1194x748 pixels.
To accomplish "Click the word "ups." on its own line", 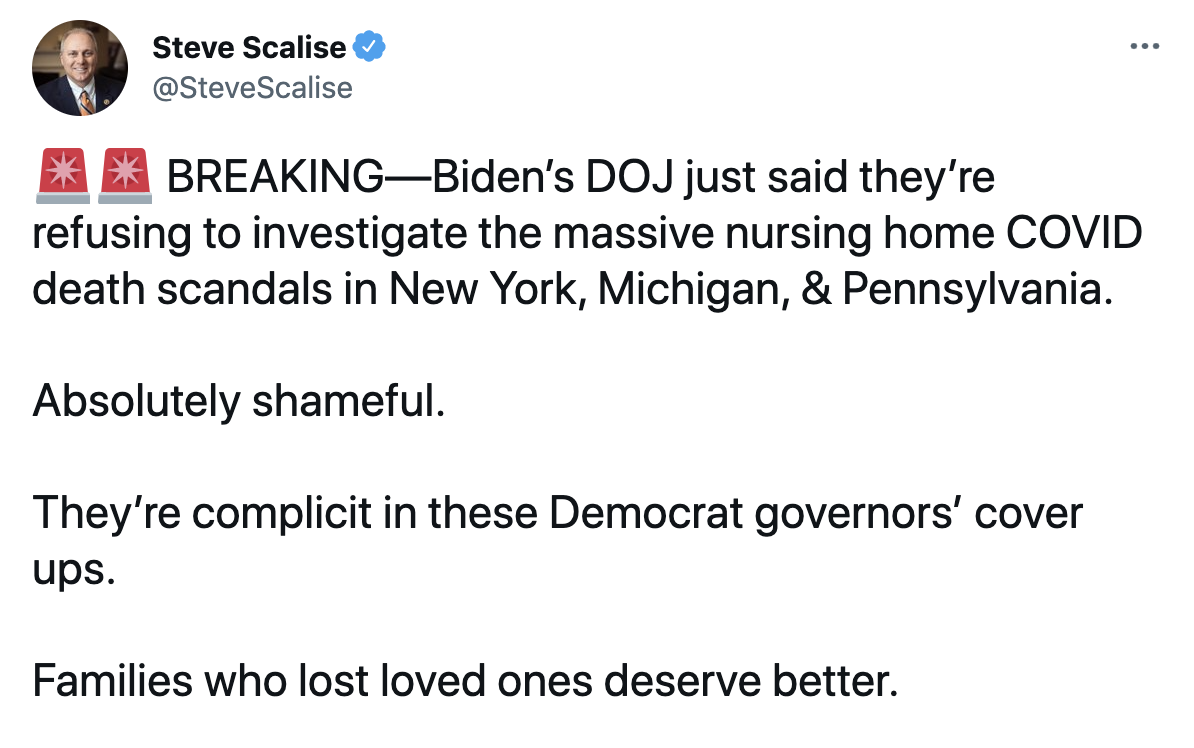I will (73, 570).
